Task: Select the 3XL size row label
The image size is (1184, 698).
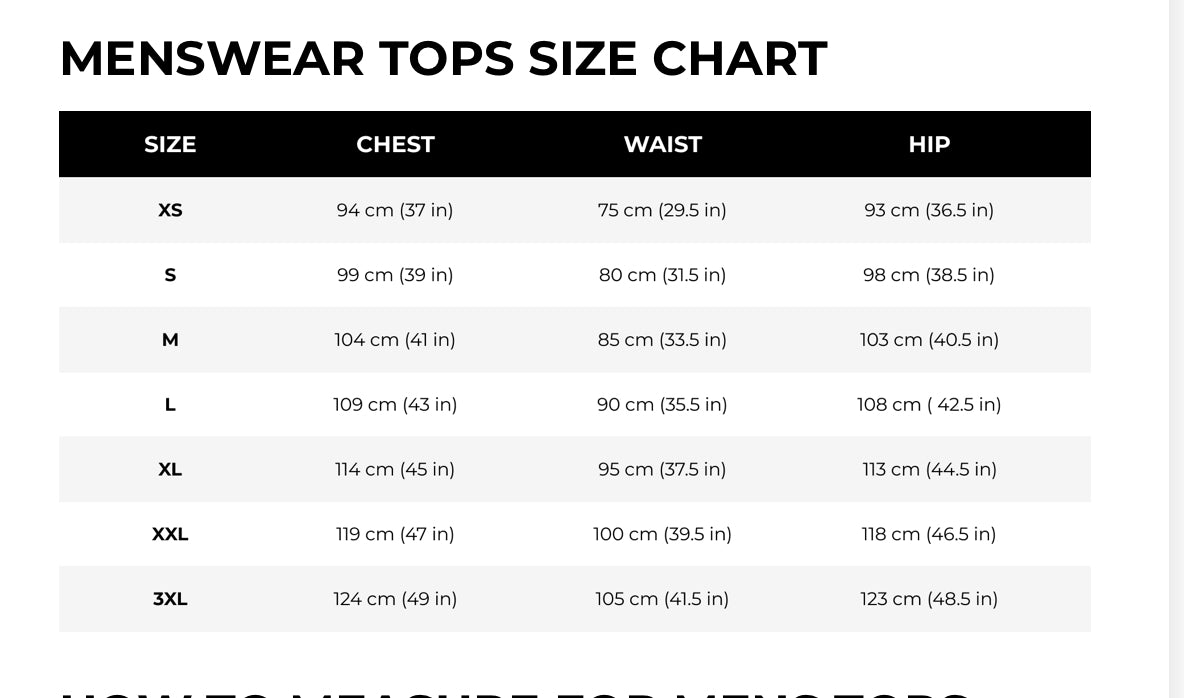Action: point(170,599)
